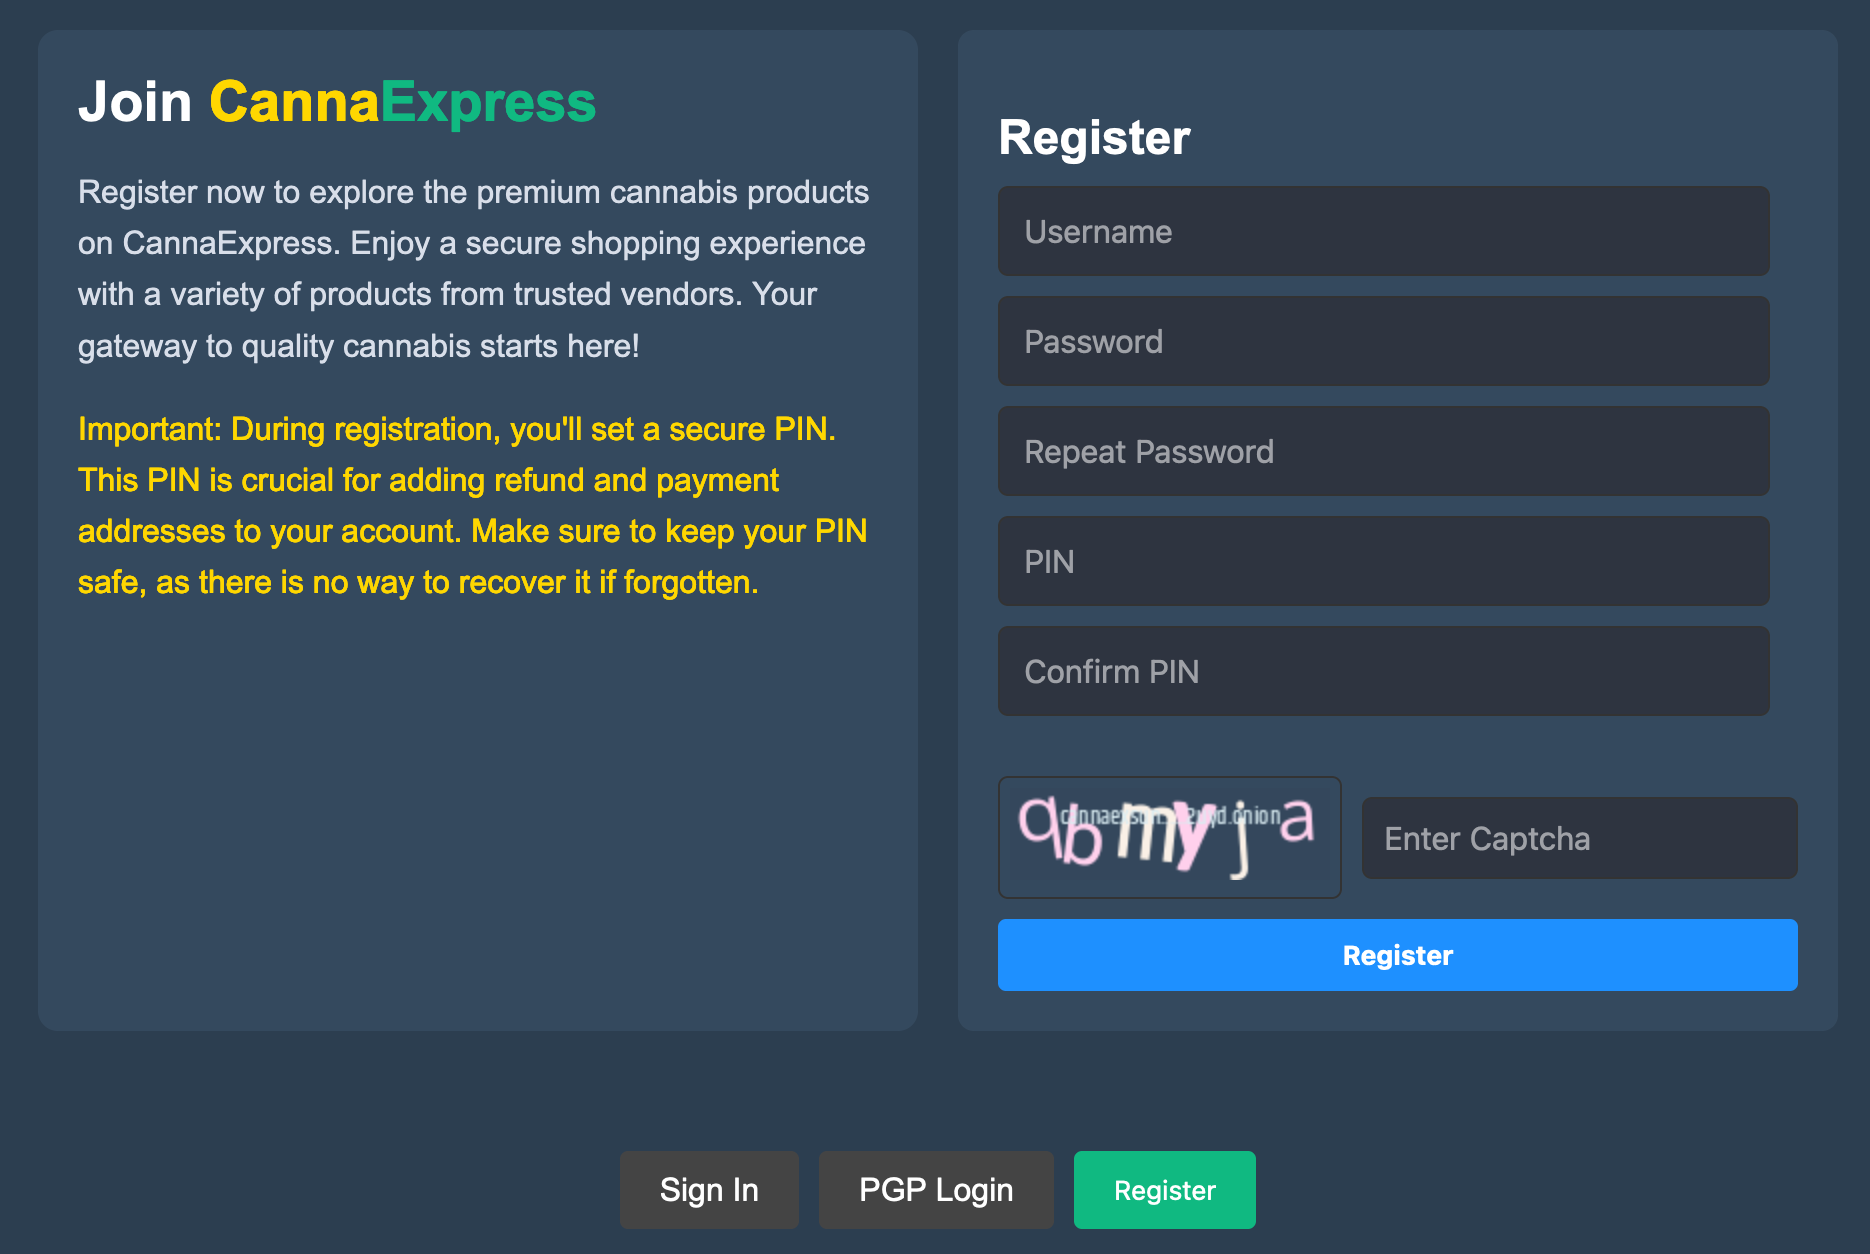1870x1254 pixels.
Task: Switch to PGP Login
Action: [936, 1190]
